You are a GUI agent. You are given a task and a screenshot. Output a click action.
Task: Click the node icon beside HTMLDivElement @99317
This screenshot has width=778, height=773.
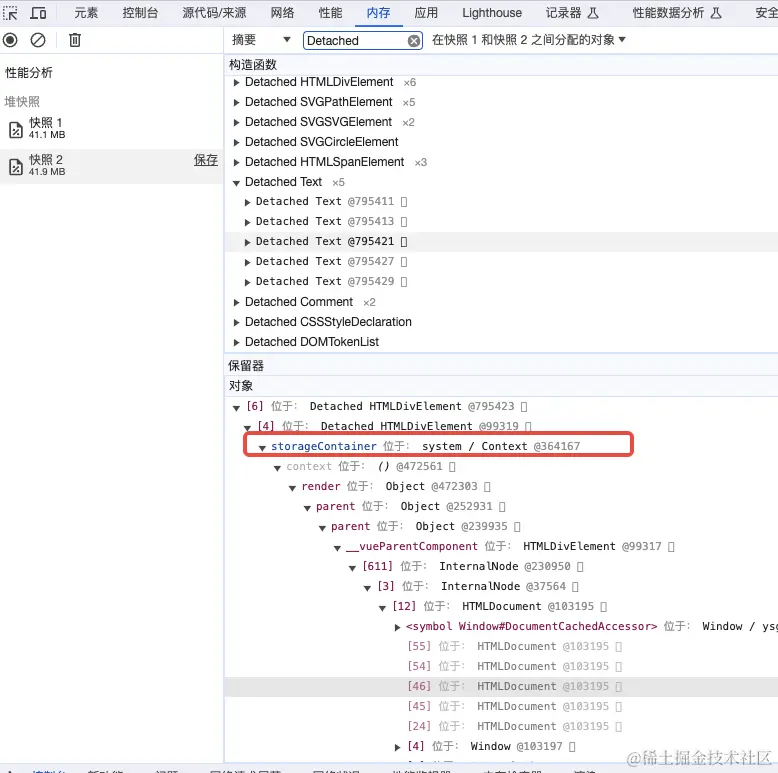click(x=671, y=547)
